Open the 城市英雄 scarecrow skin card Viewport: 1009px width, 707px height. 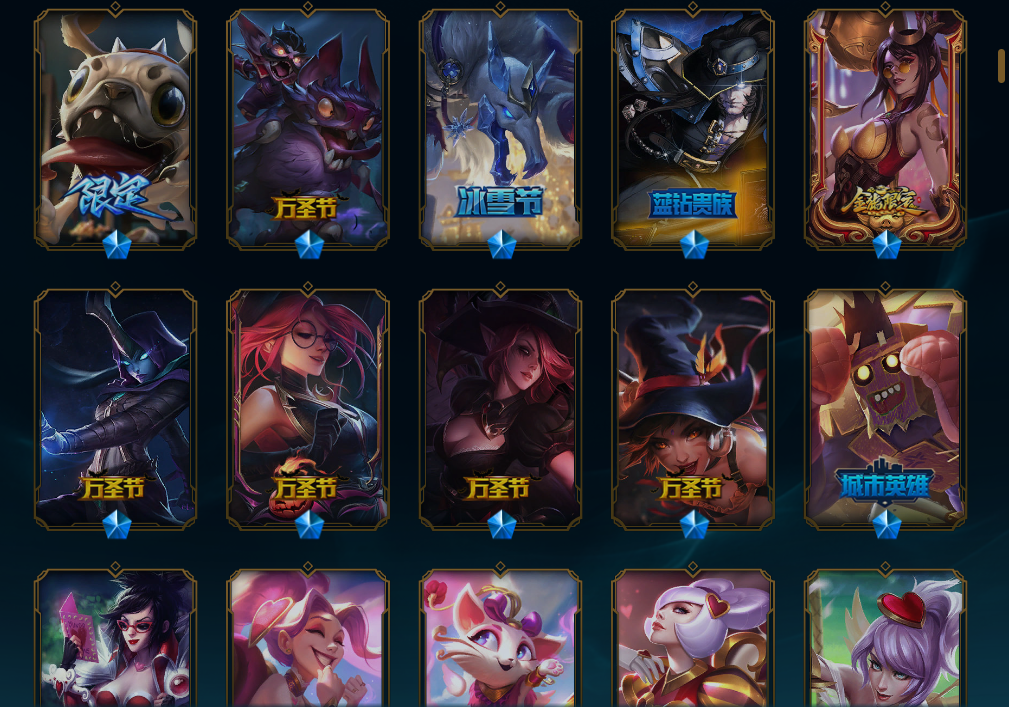pyautogui.click(x=885, y=409)
